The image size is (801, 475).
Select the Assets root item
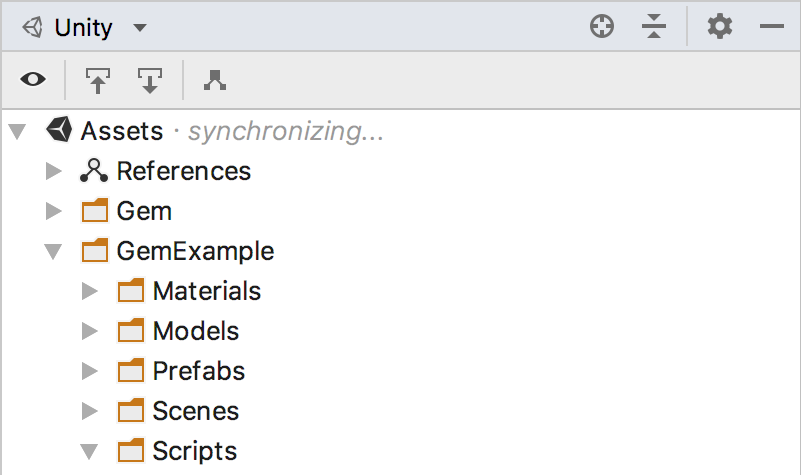pos(122,131)
